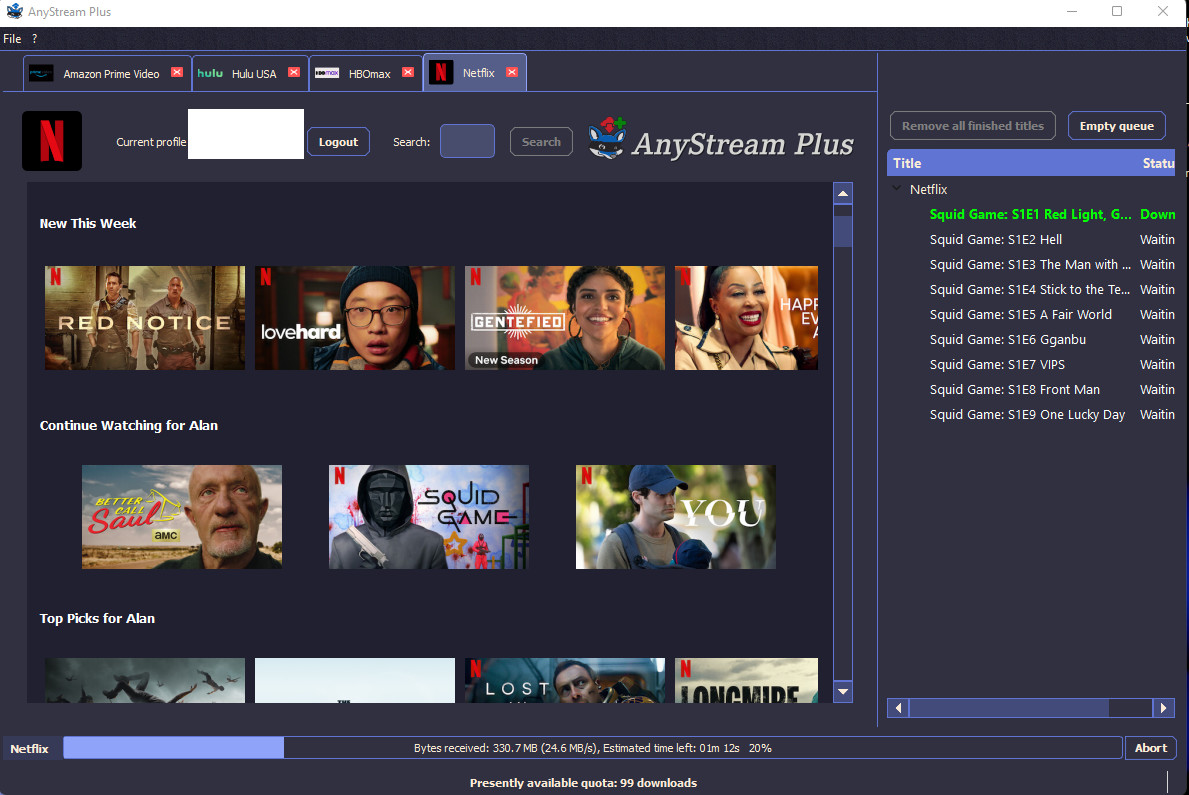Click the Status column header in queue
1189x795 pixels.
1157,163
